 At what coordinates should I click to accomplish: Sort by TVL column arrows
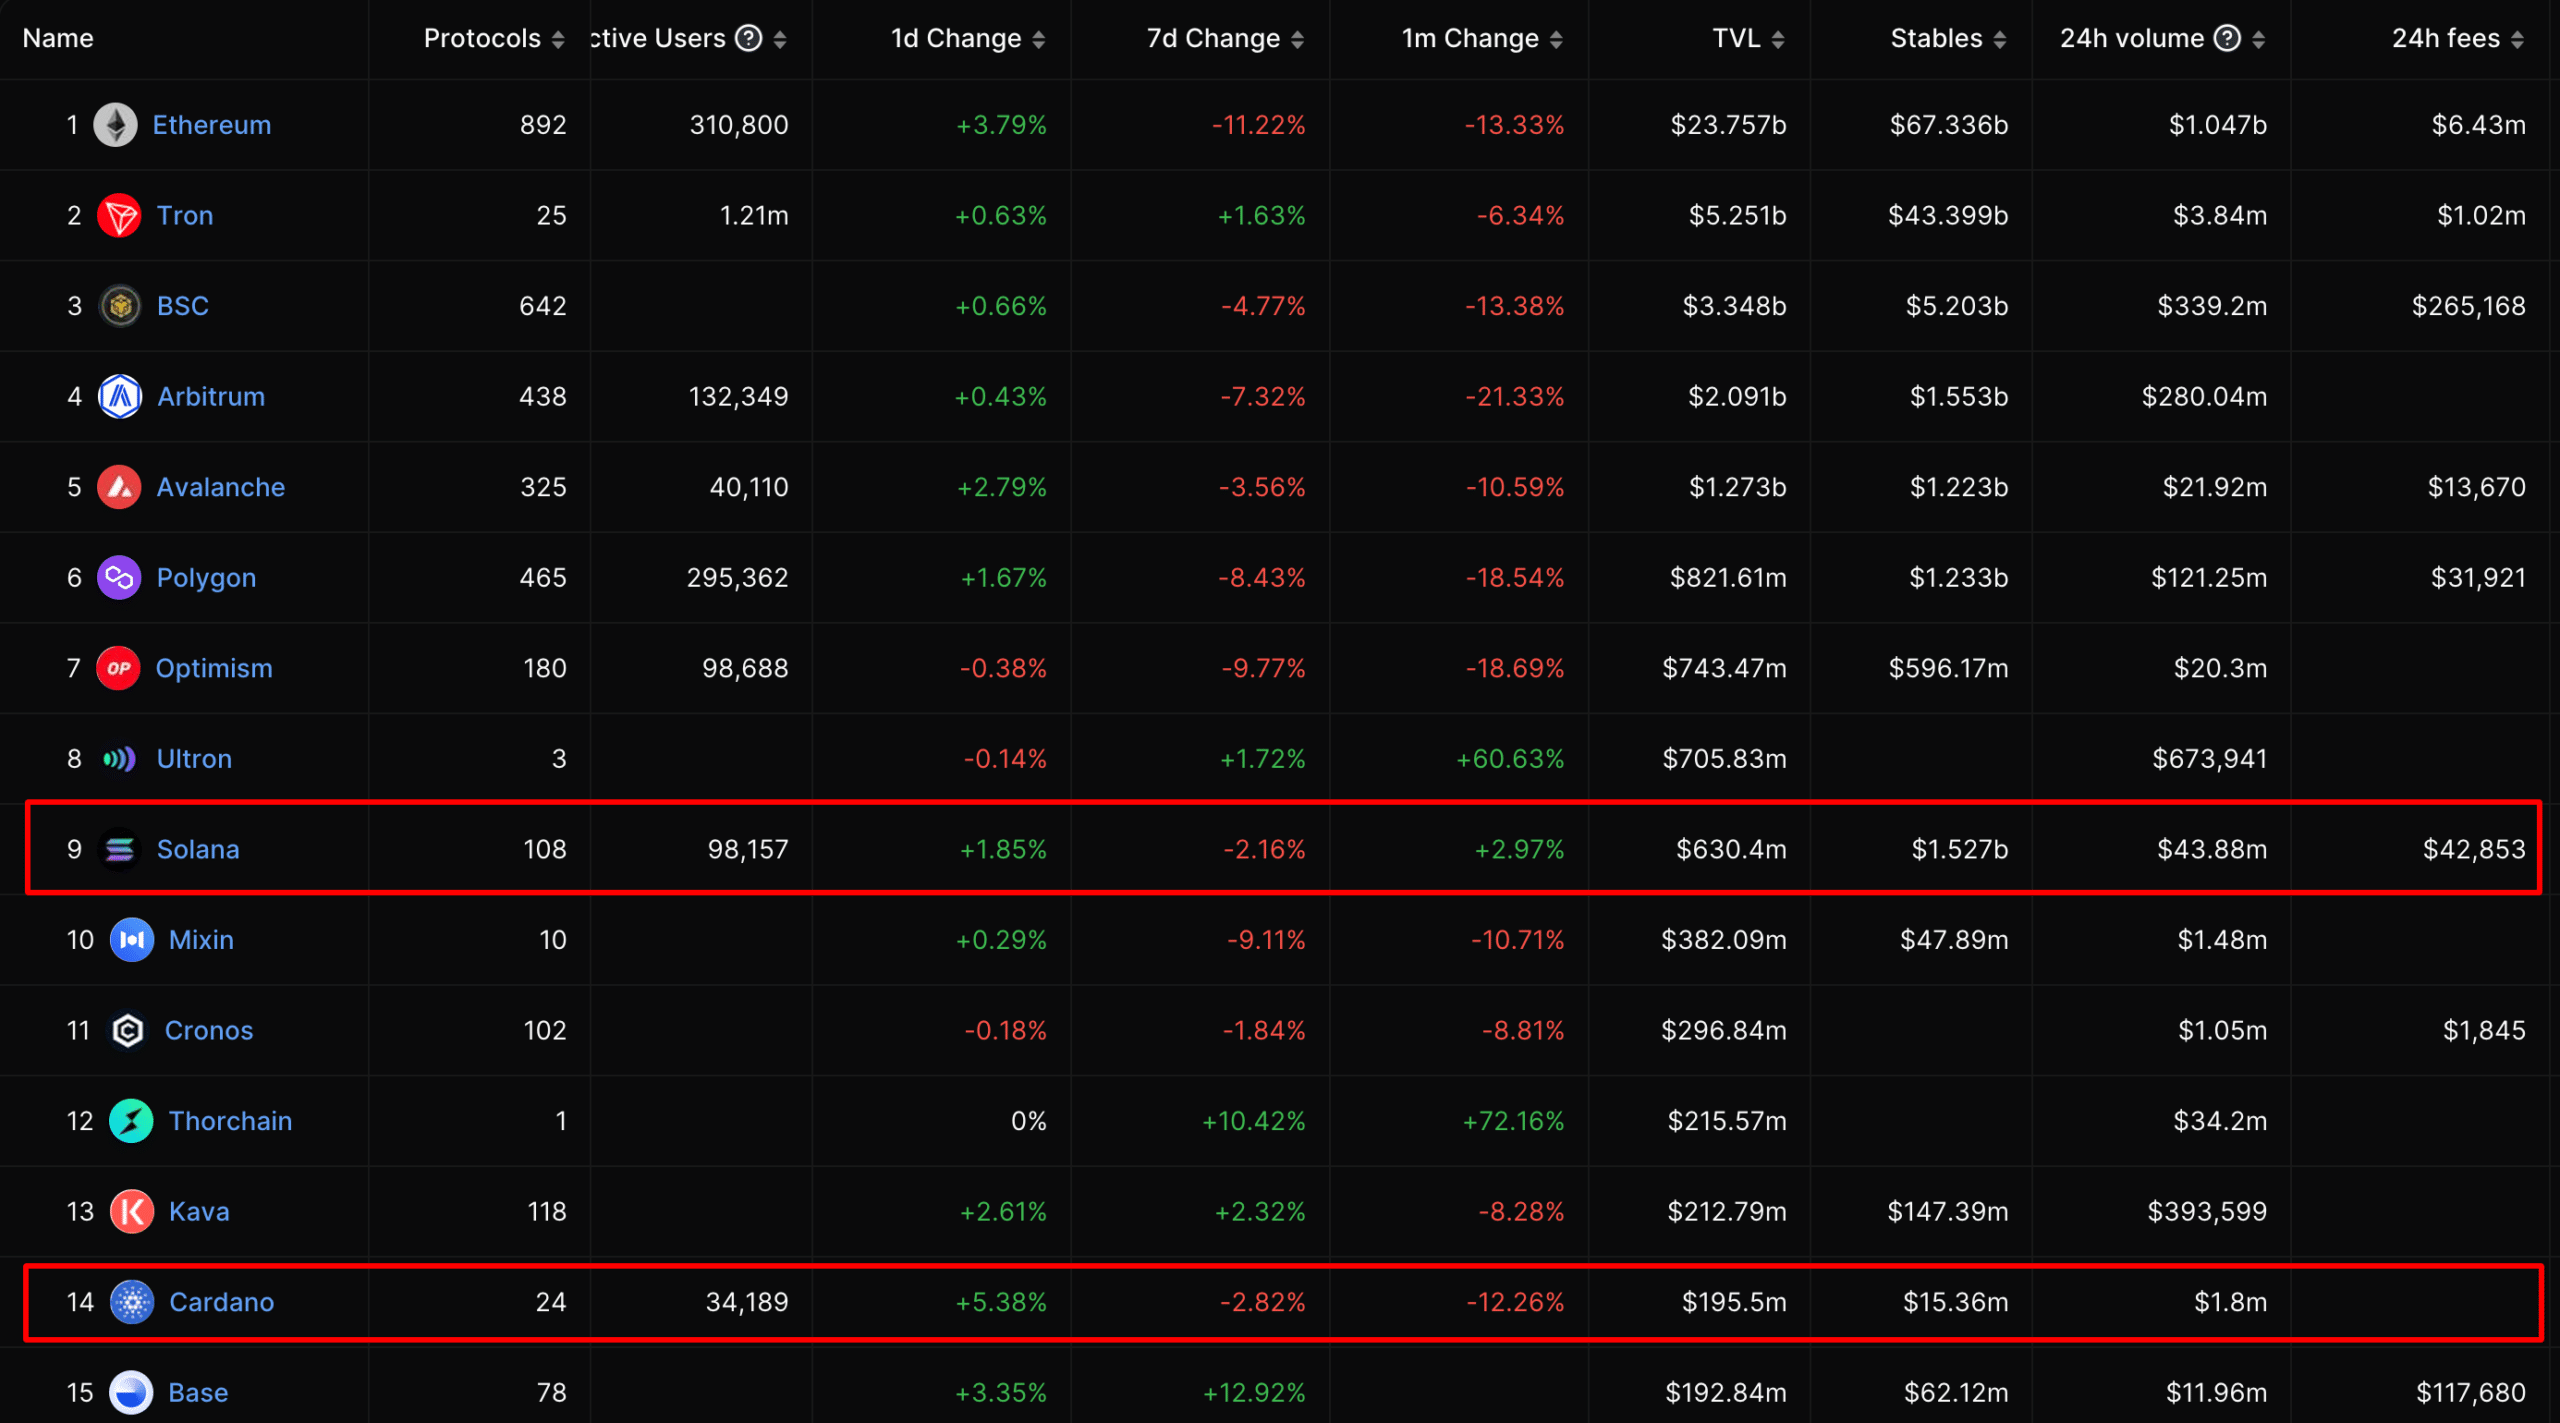1778,39
